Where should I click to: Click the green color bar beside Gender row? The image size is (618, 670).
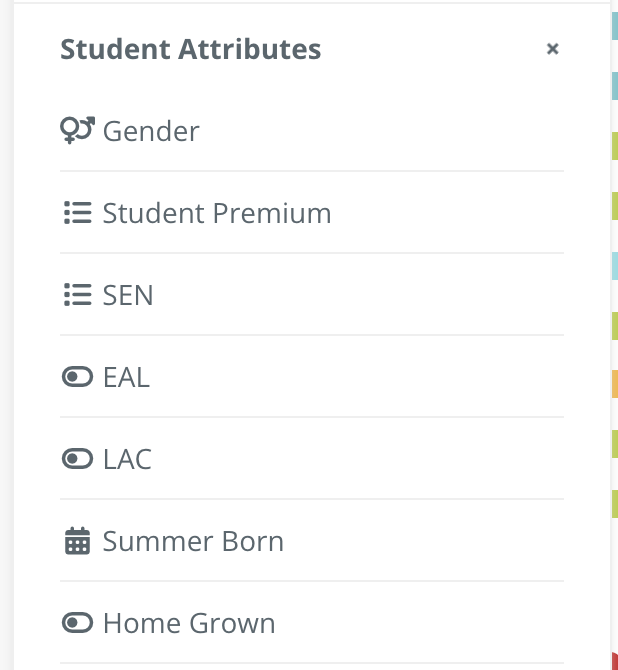(615, 146)
